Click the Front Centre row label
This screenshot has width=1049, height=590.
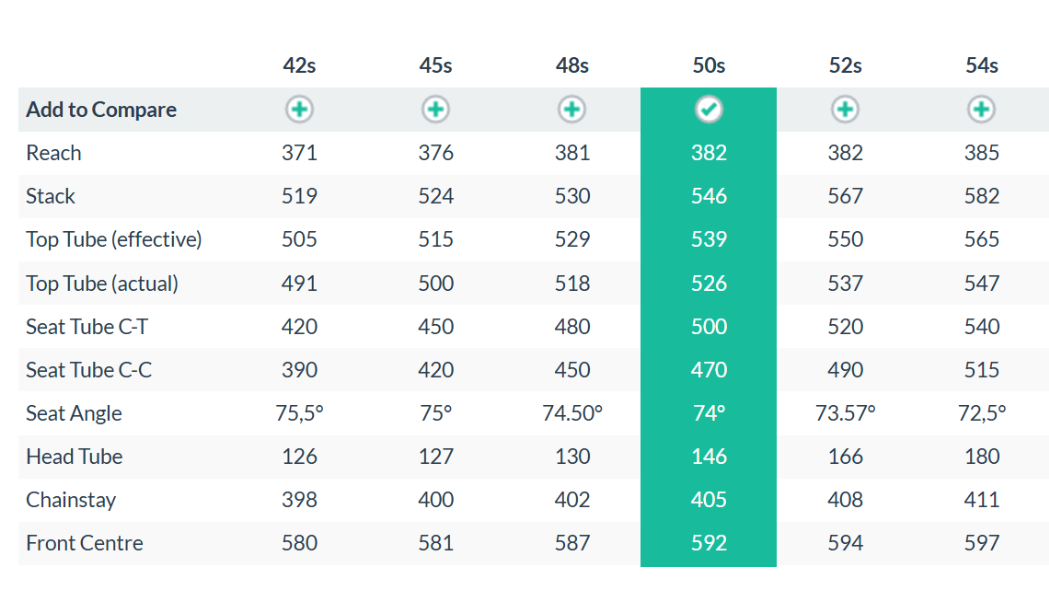click(x=84, y=543)
